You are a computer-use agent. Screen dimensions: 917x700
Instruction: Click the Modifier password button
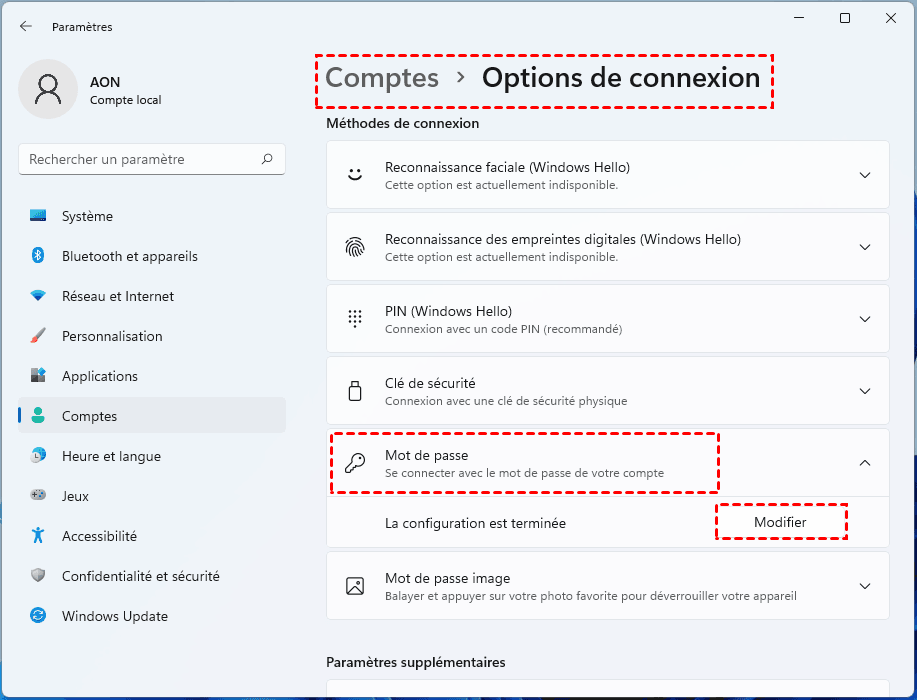(x=780, y=522)
